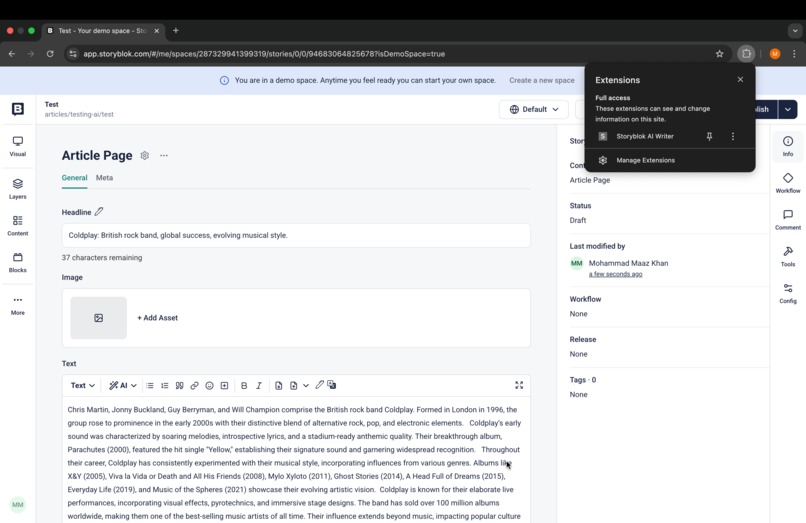Image resolution: width=806 pixels, height=523 pixels.
Task: Switch to the Meta tab
Action: click(x=104, y=177)
